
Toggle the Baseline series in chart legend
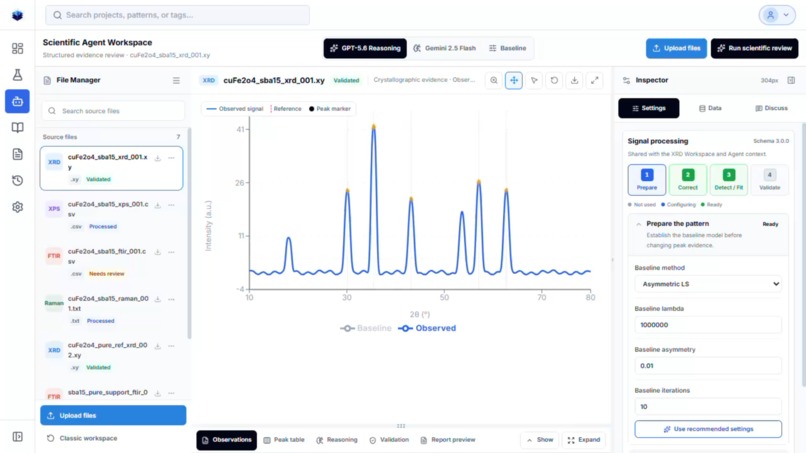pyautogui.click(x=365, y=328)
